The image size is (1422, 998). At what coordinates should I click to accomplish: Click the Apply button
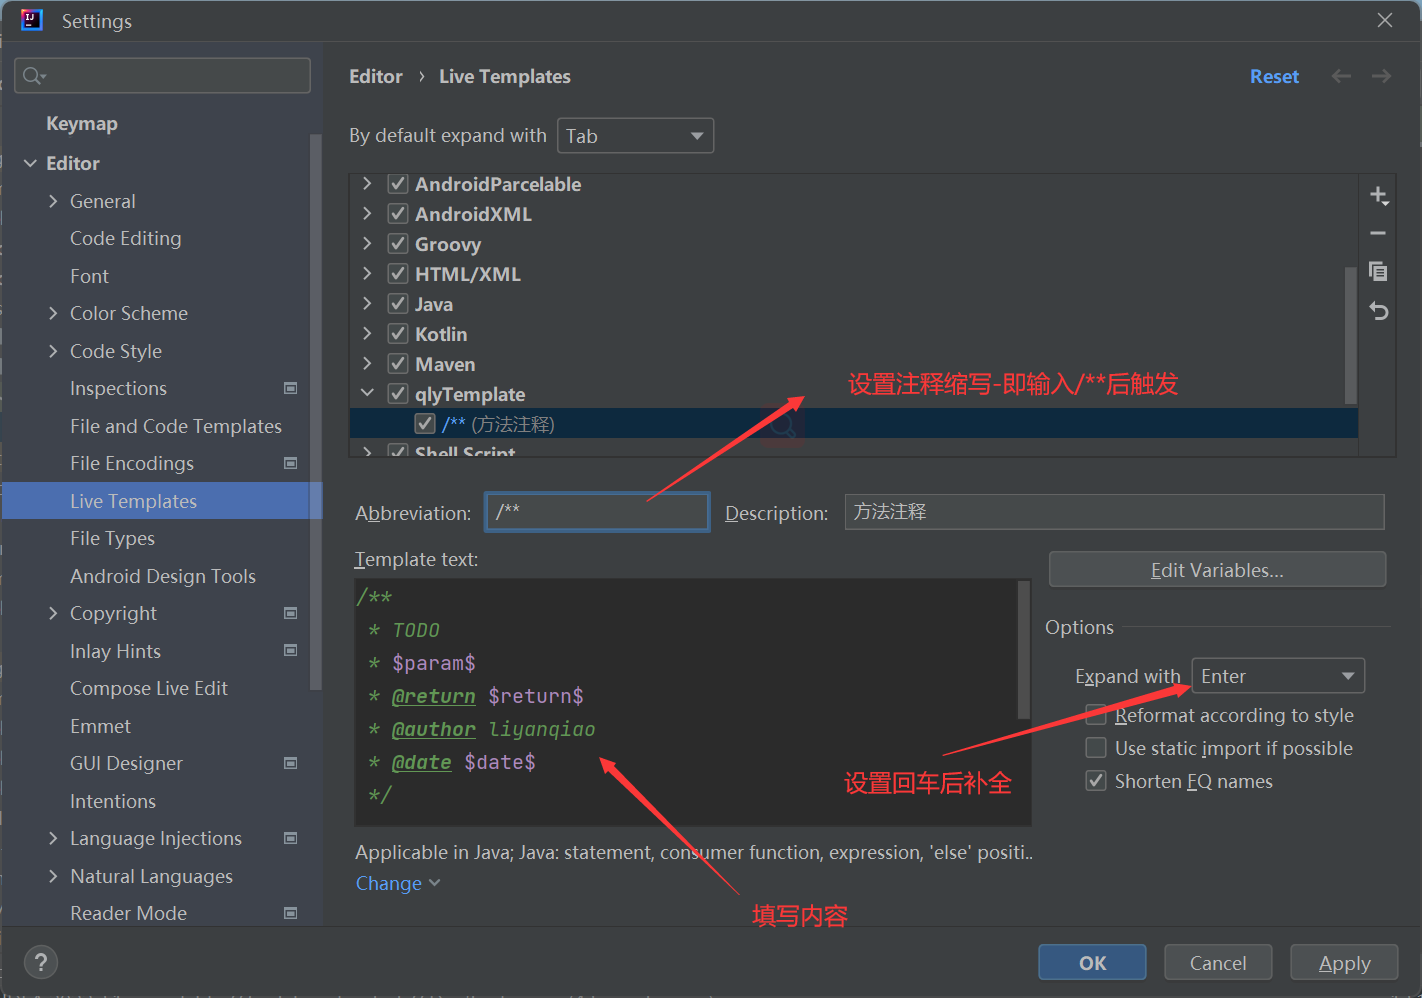click(1344, 963)
